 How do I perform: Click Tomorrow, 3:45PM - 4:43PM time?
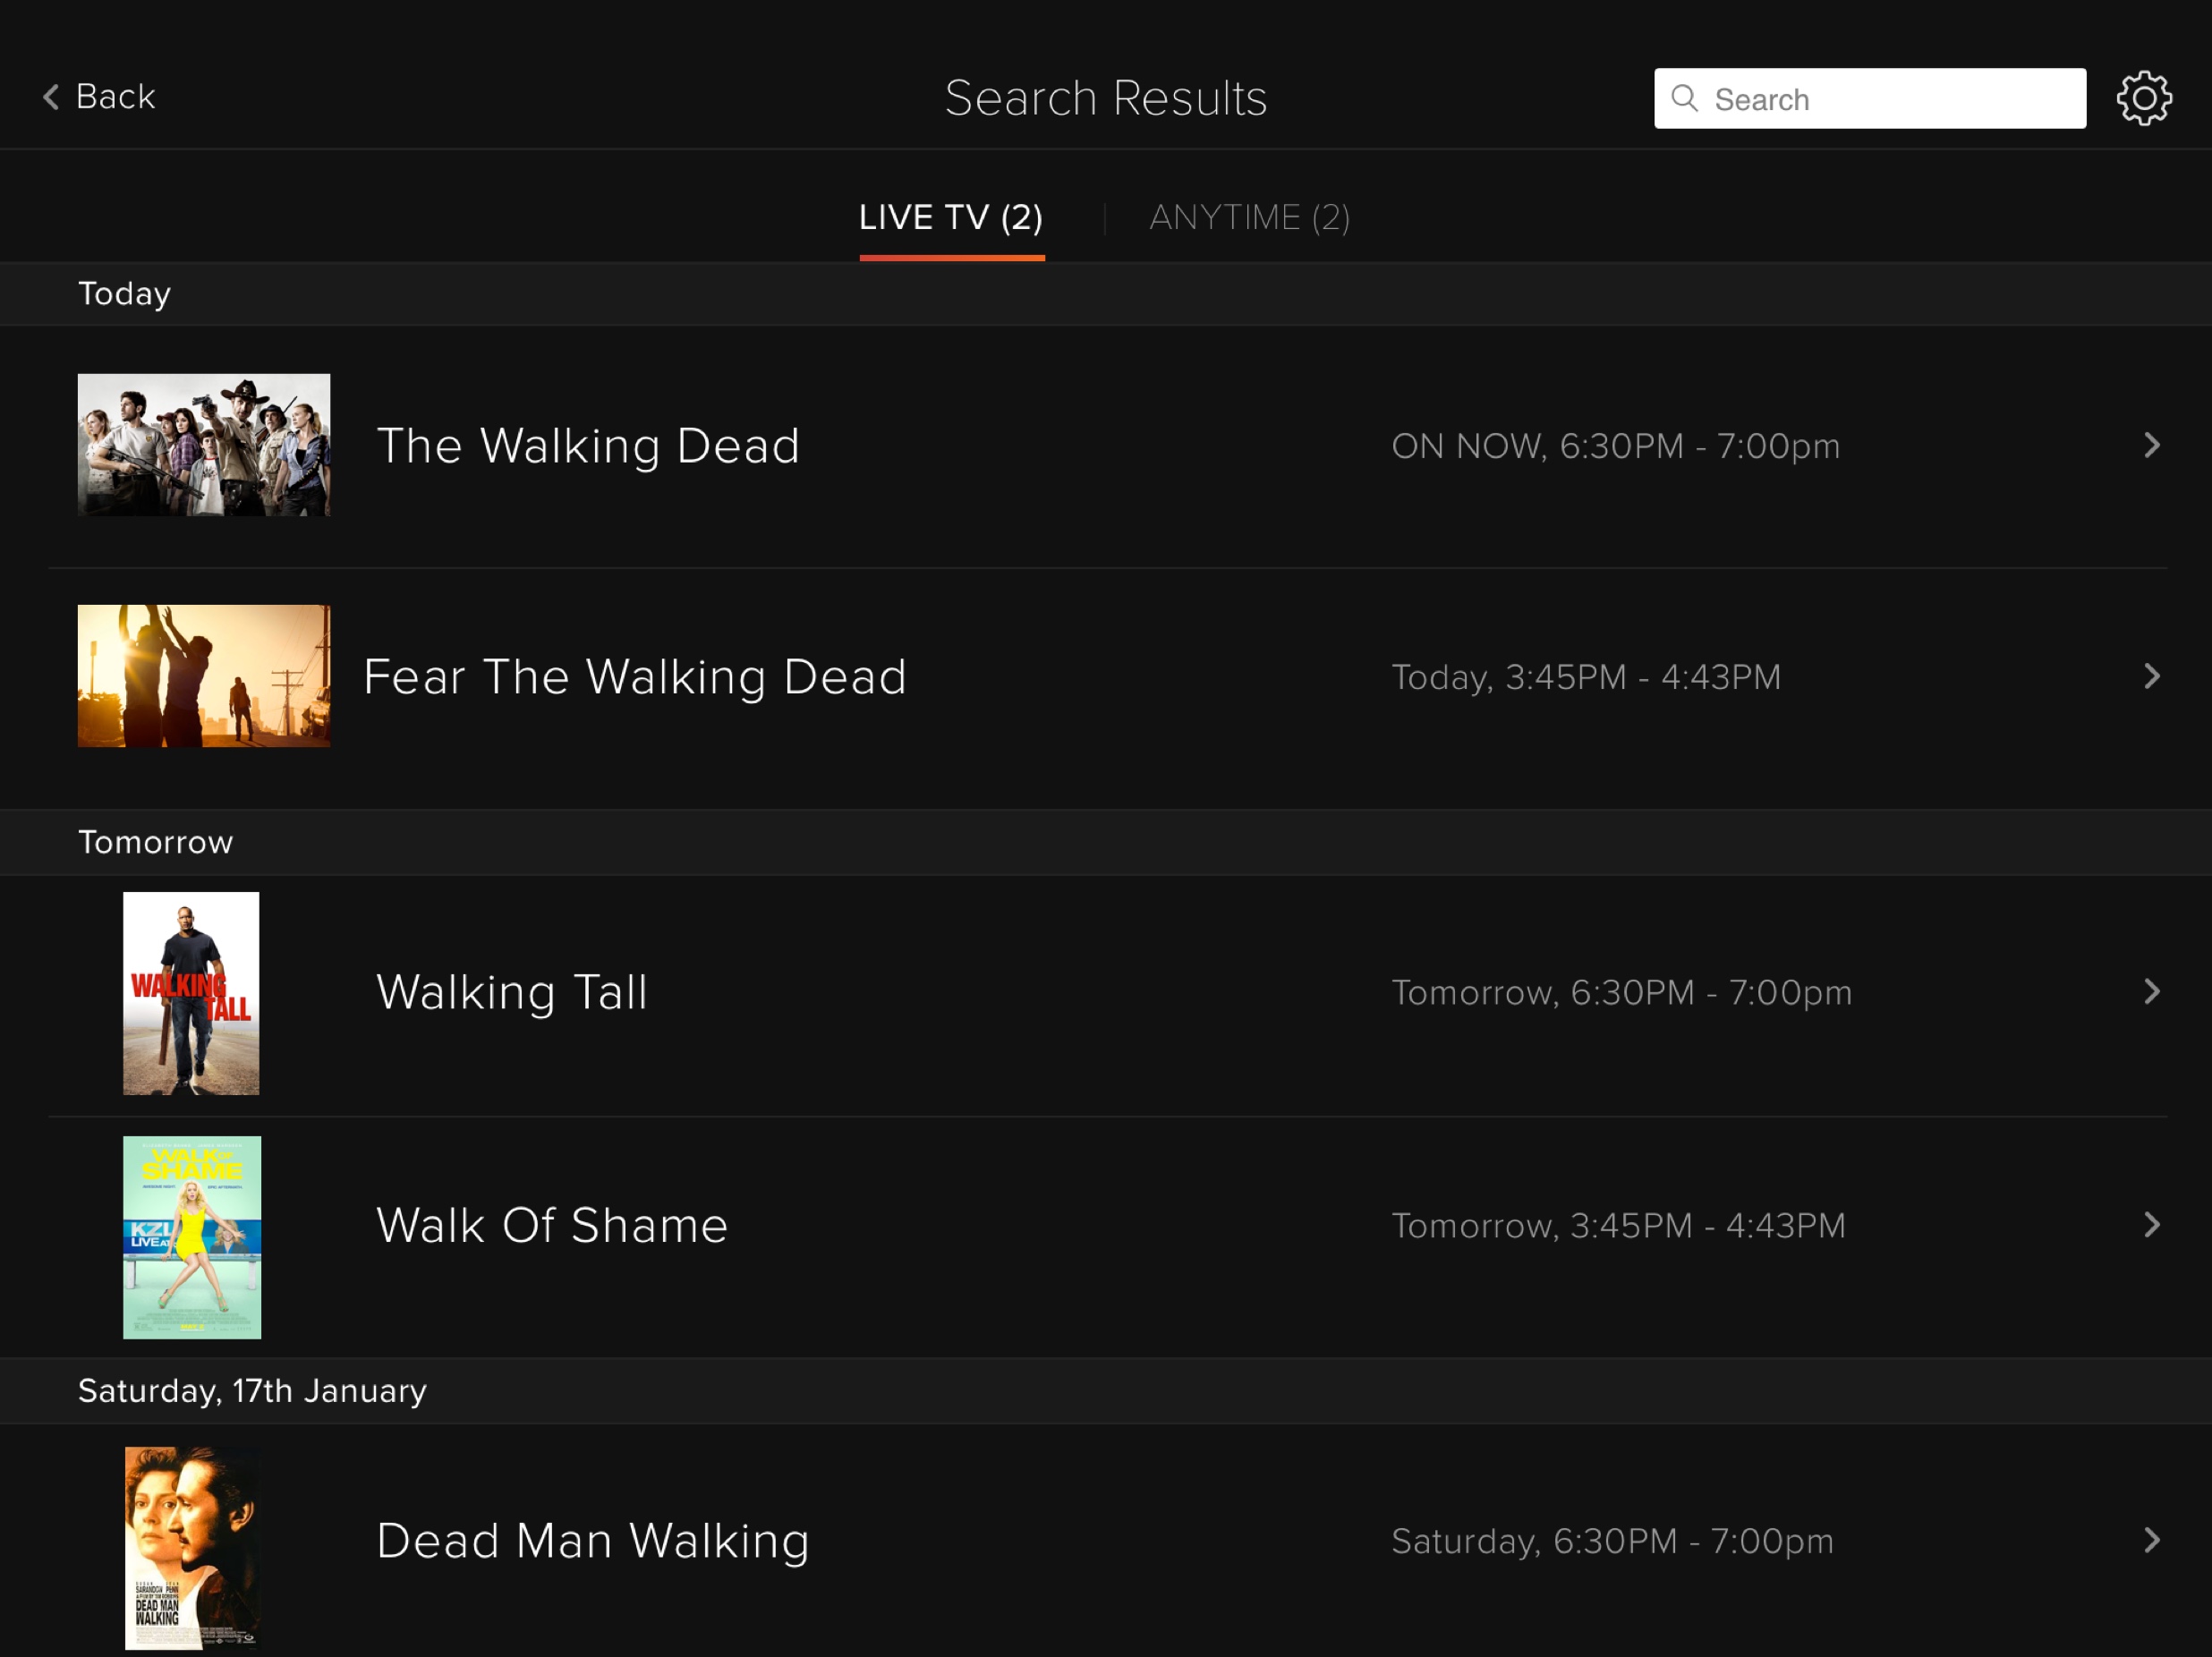pos(1618,1226)
